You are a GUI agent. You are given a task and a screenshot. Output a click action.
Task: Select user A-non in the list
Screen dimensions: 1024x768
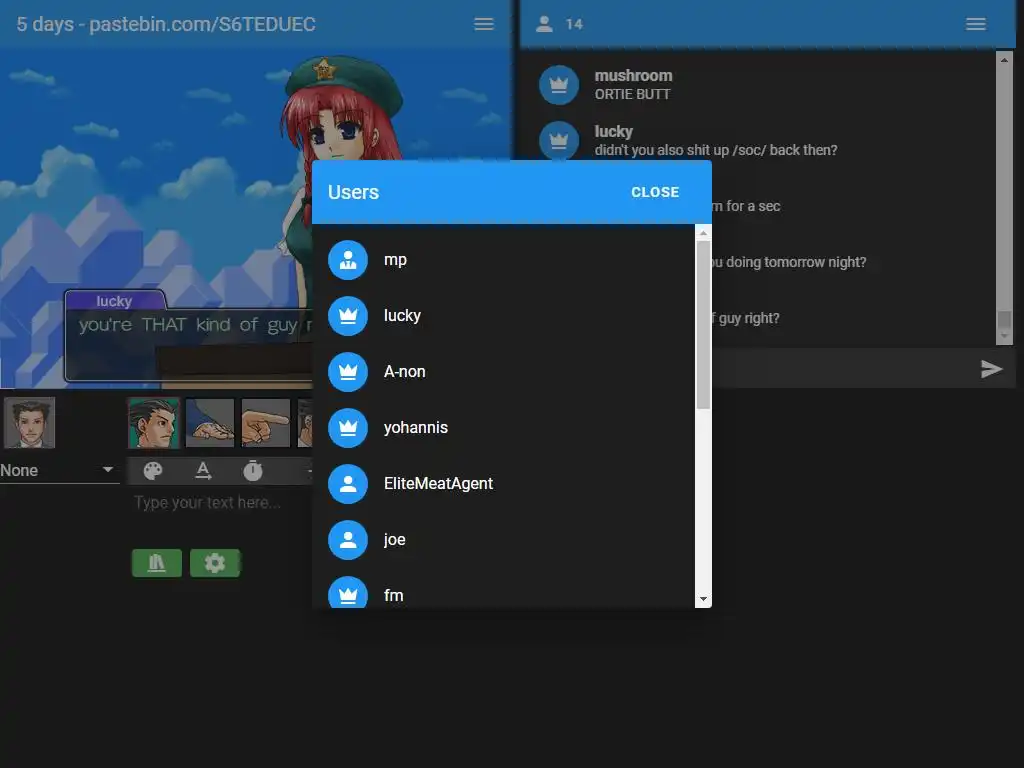click(x=504, y=372)
